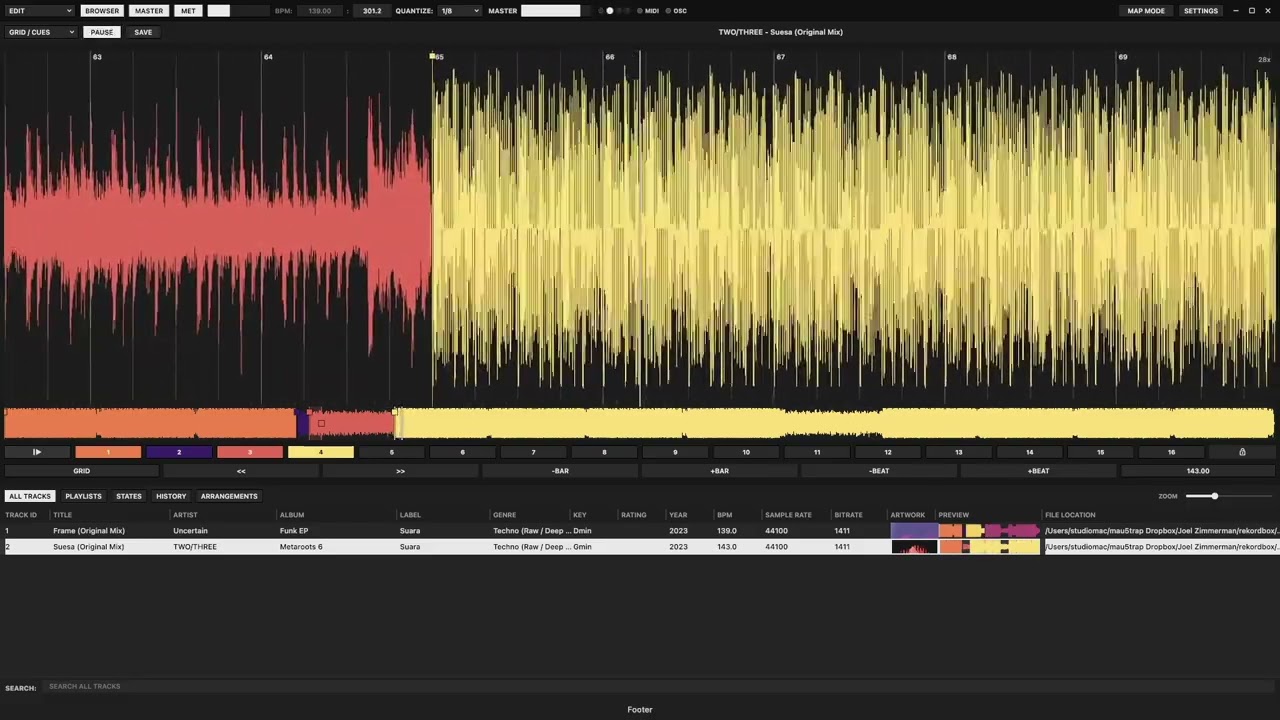Toggle the BROWSER panel button

102,11
